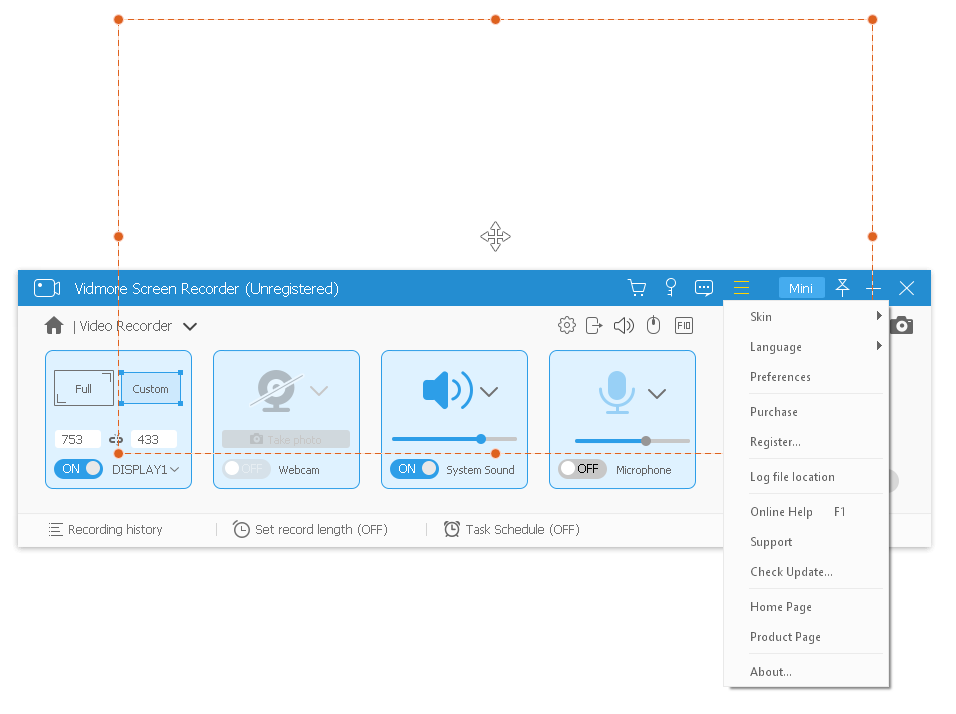The width and height of the screenshot is (956, 714).
Task: Click the large microphone icon
Action: pyautogui.click(x=617, y=392)
